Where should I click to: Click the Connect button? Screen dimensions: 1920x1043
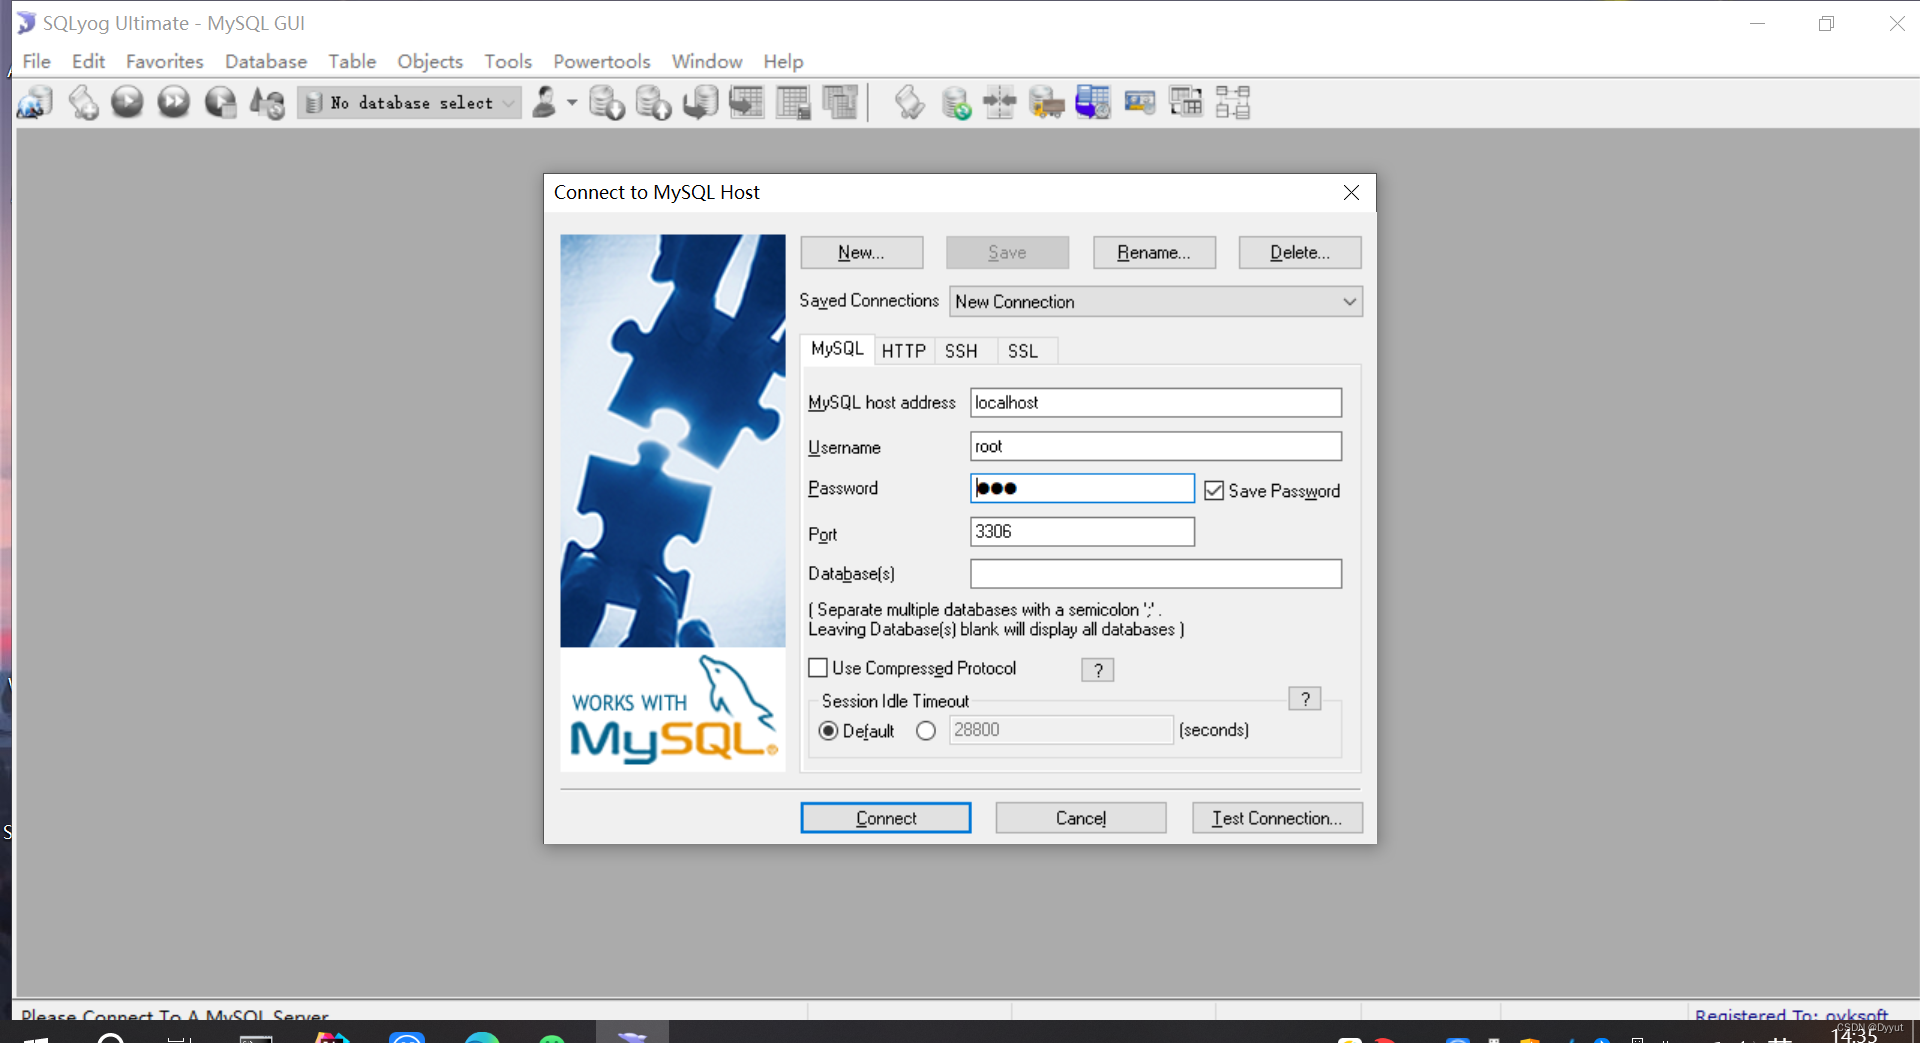[x=886, y=818]
